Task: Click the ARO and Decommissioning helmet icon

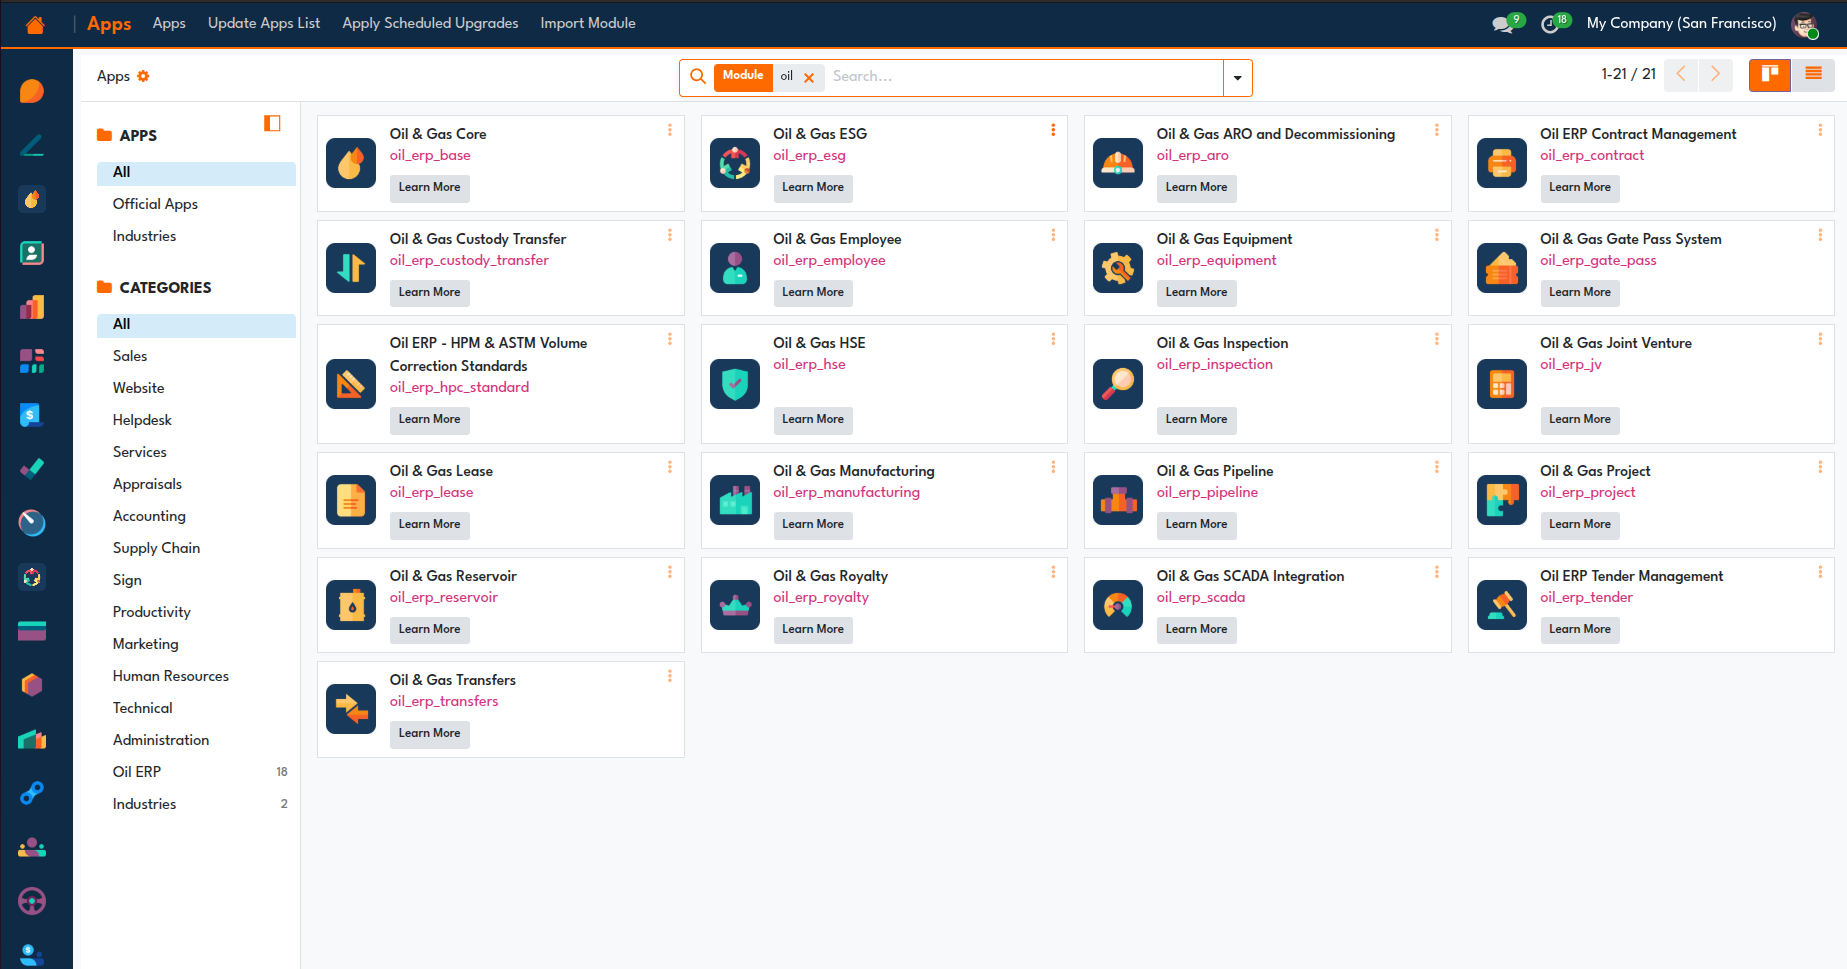Action: point(1118,163)
